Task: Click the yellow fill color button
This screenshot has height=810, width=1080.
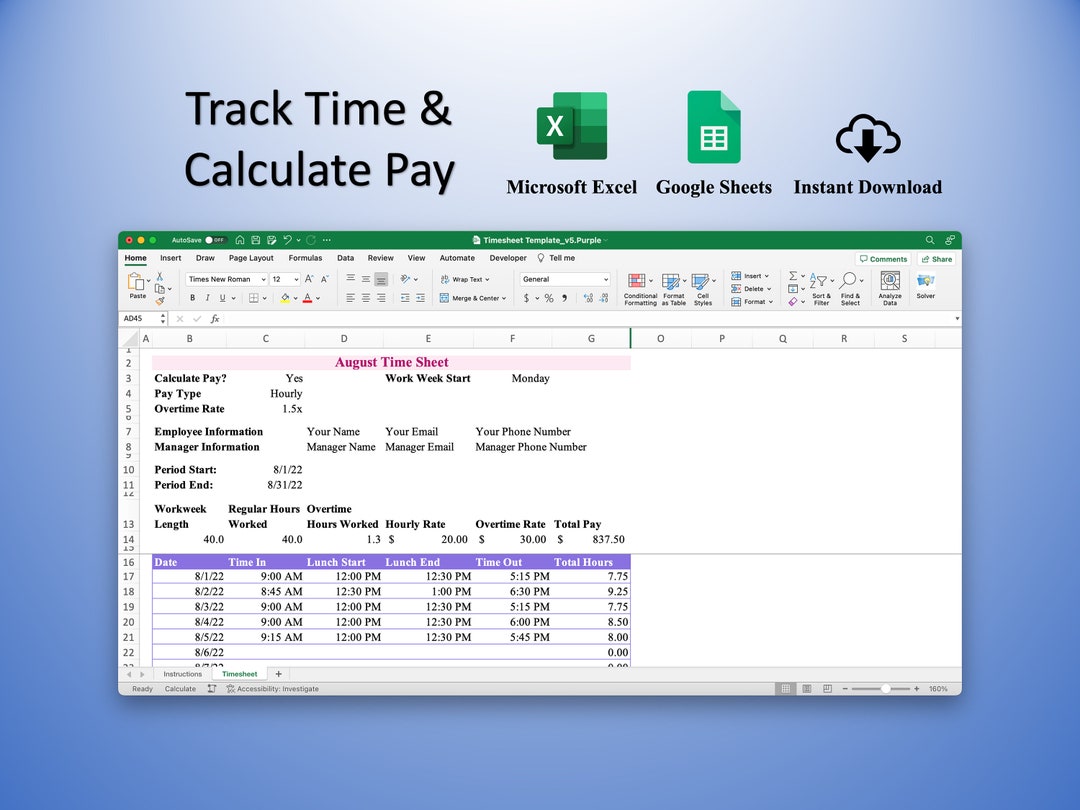Action: pyautogui.click(x=285, y=298)
